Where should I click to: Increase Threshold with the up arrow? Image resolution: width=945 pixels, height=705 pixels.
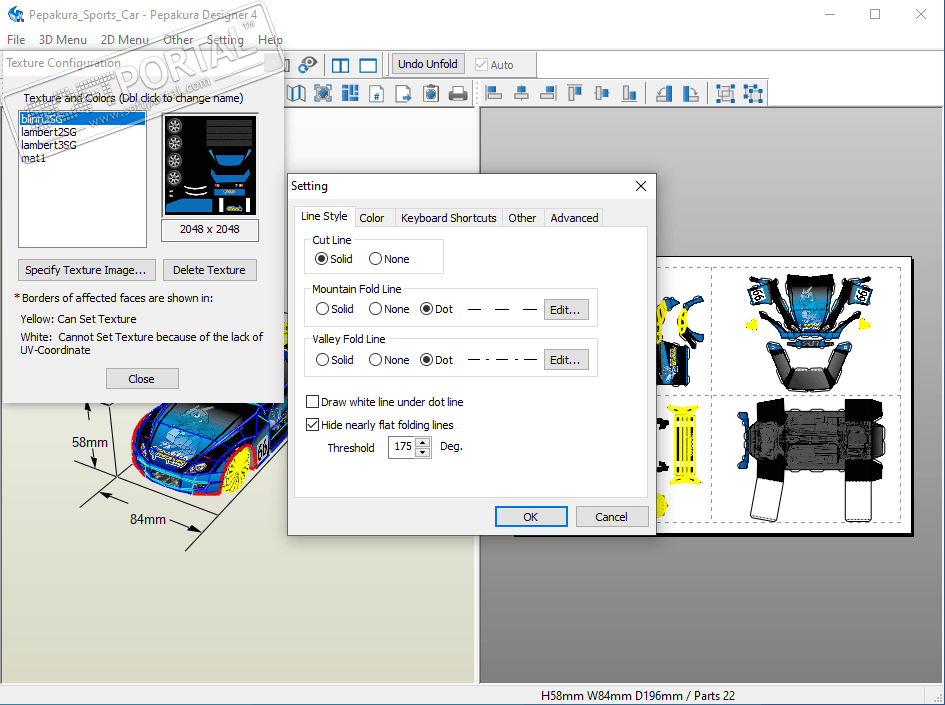click(423, 442)
